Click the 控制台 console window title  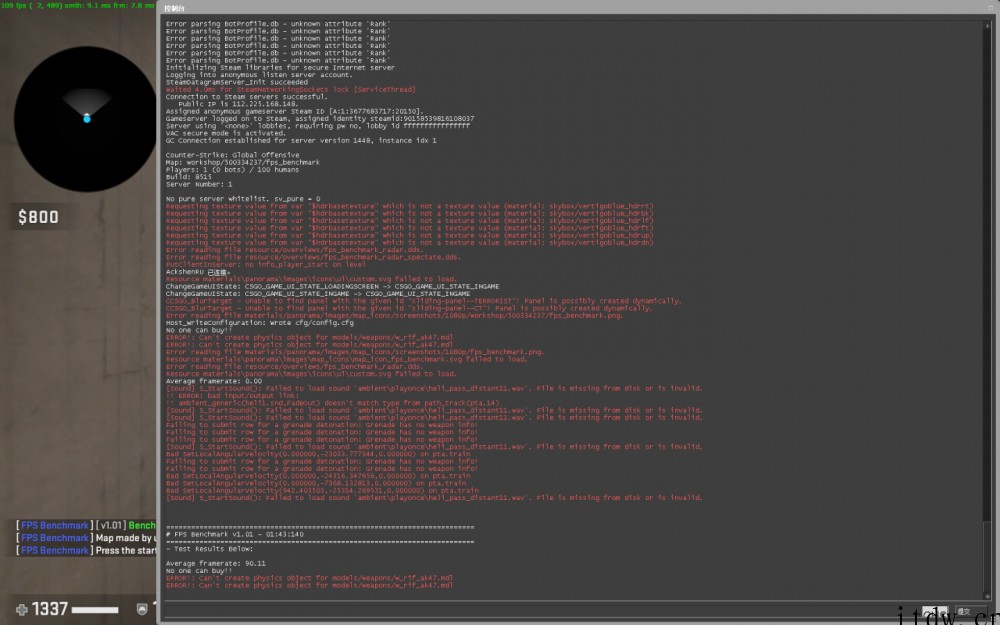click(174, 8)
